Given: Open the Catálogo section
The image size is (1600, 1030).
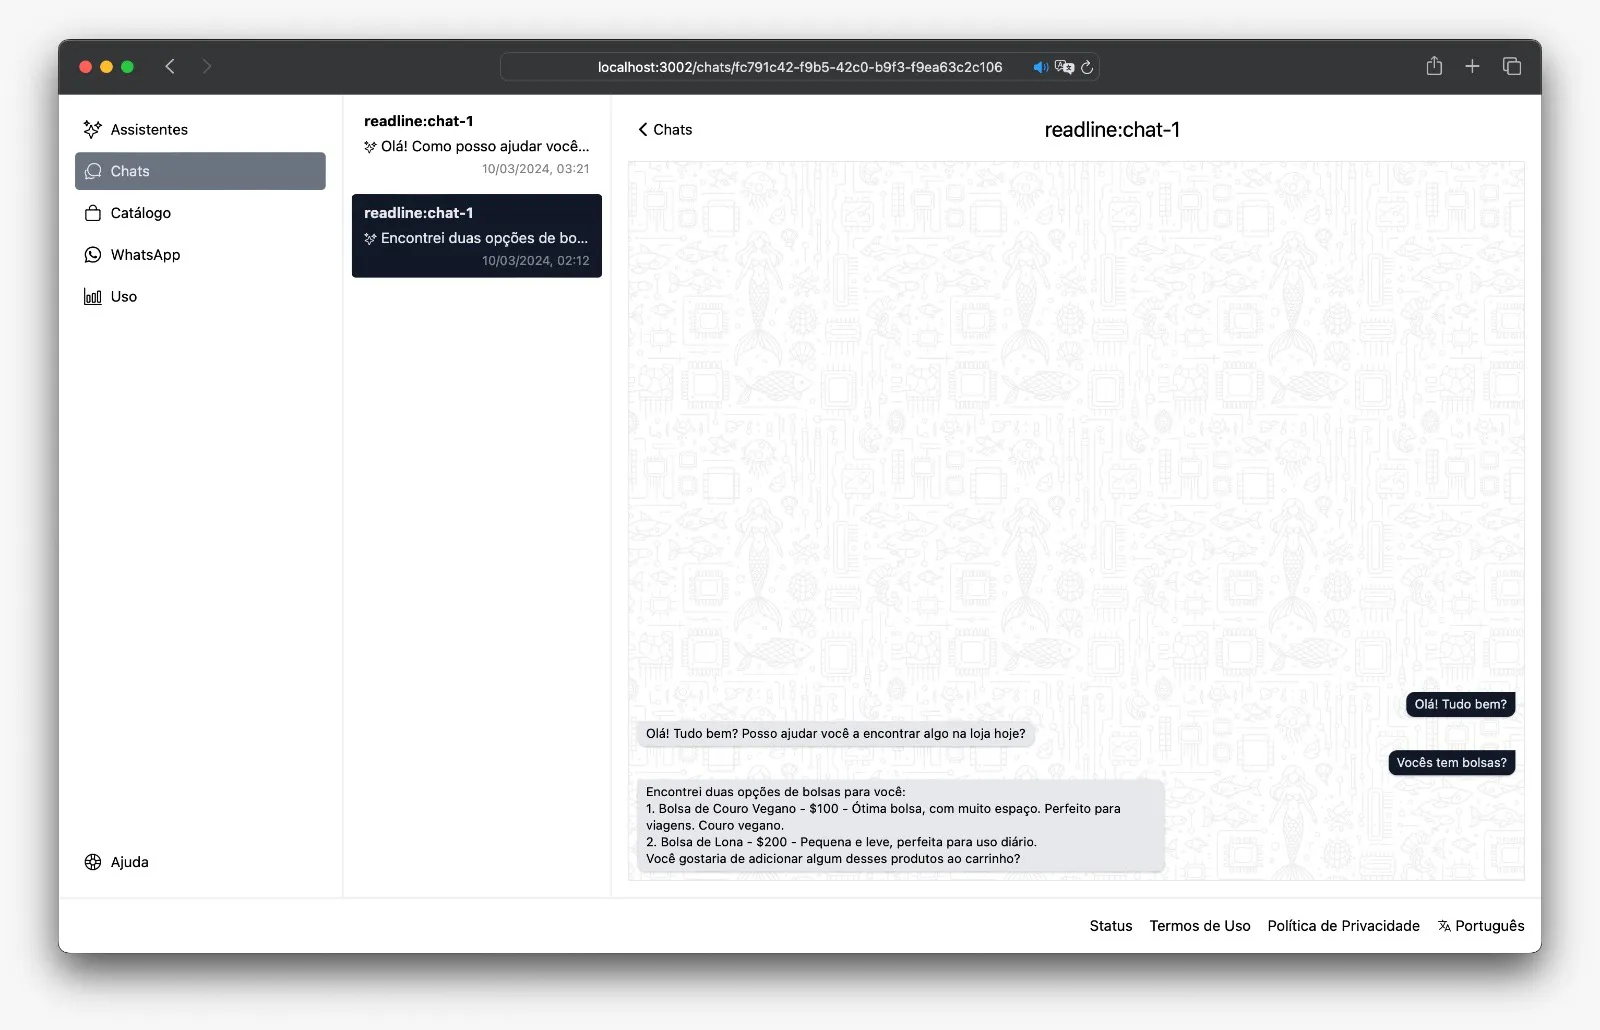Looking at the screenshot, I should pos(200,213).
